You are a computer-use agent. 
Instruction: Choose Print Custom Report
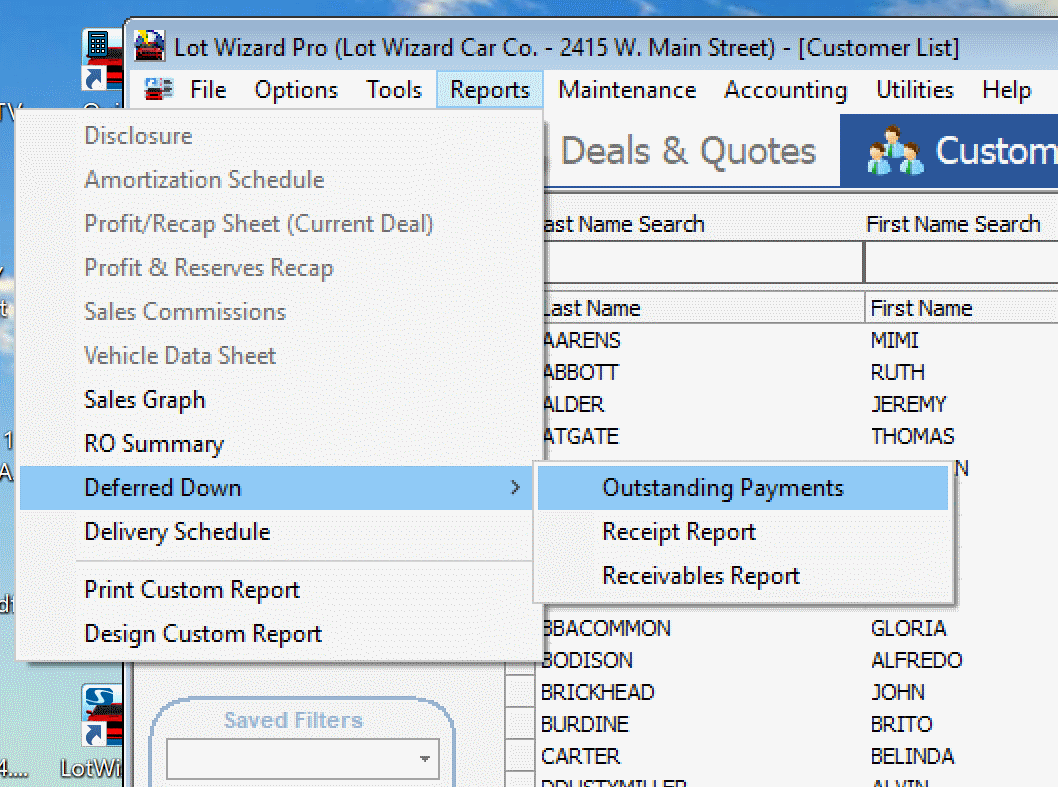tap(191, 590)
